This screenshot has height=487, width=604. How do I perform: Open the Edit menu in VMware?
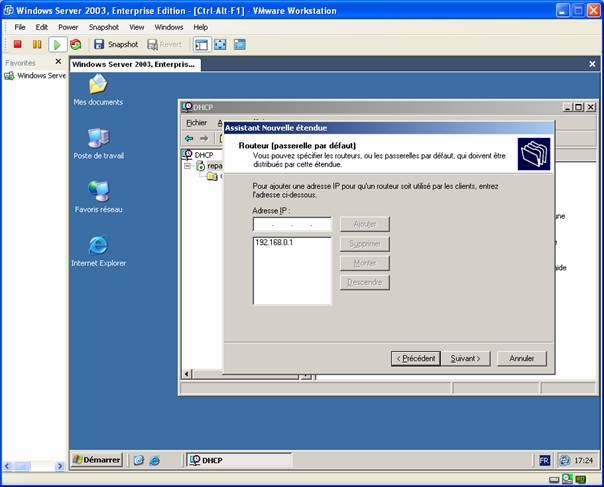42,27
